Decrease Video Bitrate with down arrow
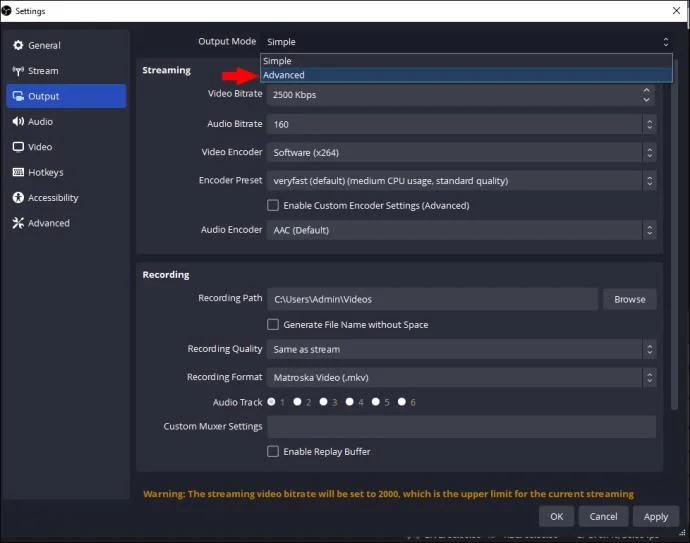The width and height of the screenshot is (690, 543). pos(646,100)
